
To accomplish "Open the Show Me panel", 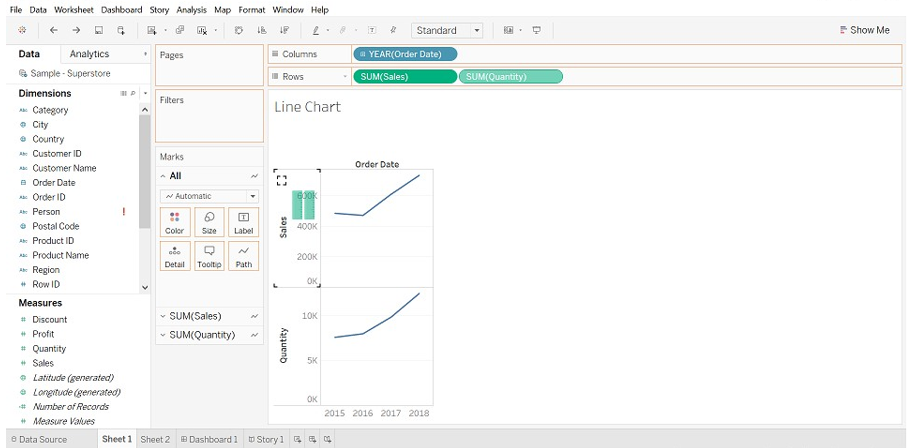I will coord(865,30).
